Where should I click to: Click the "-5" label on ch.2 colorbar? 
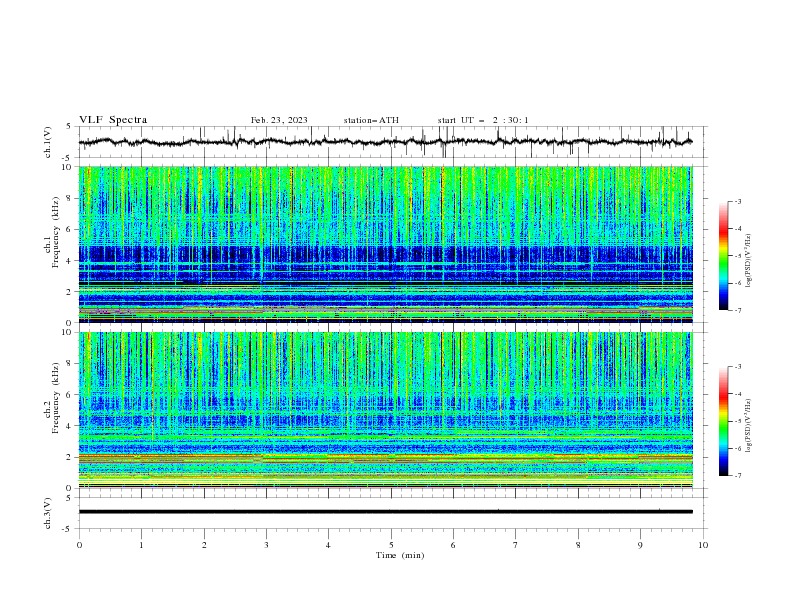pyautogui.click(x=738, y=421)
